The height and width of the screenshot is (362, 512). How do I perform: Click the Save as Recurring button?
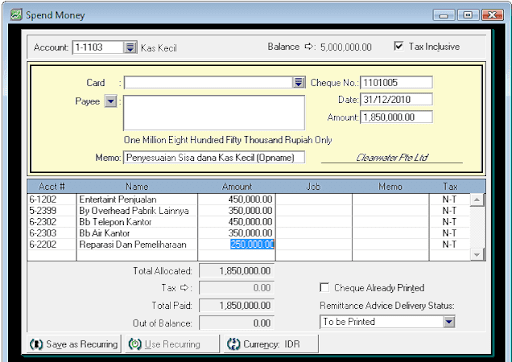[x=74, y=344]
